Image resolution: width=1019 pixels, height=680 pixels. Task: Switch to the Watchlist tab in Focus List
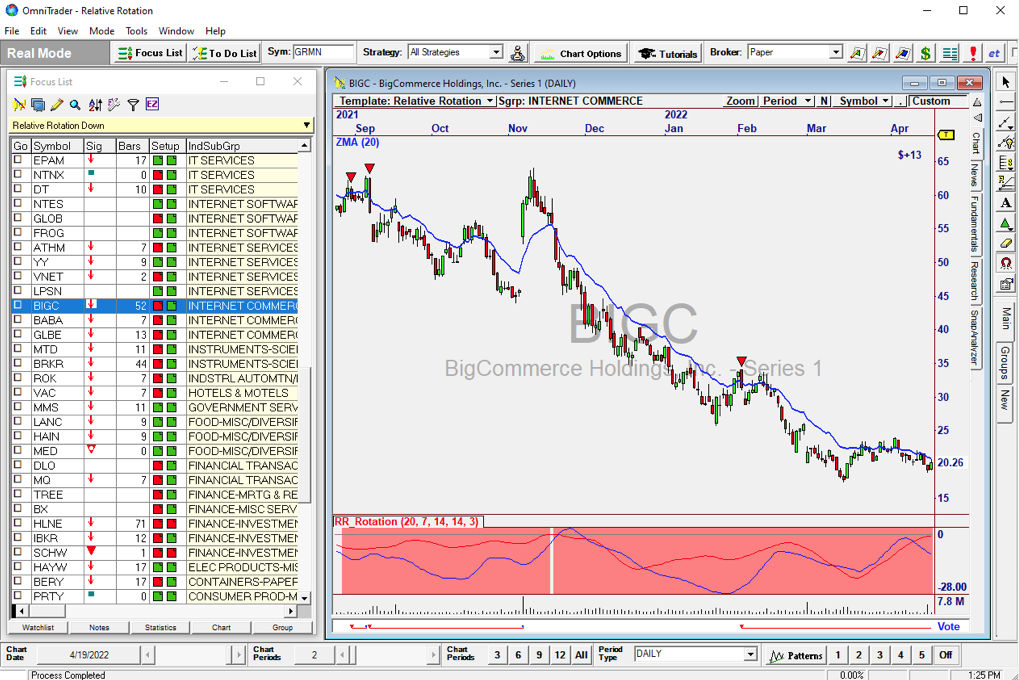(38, 627)
